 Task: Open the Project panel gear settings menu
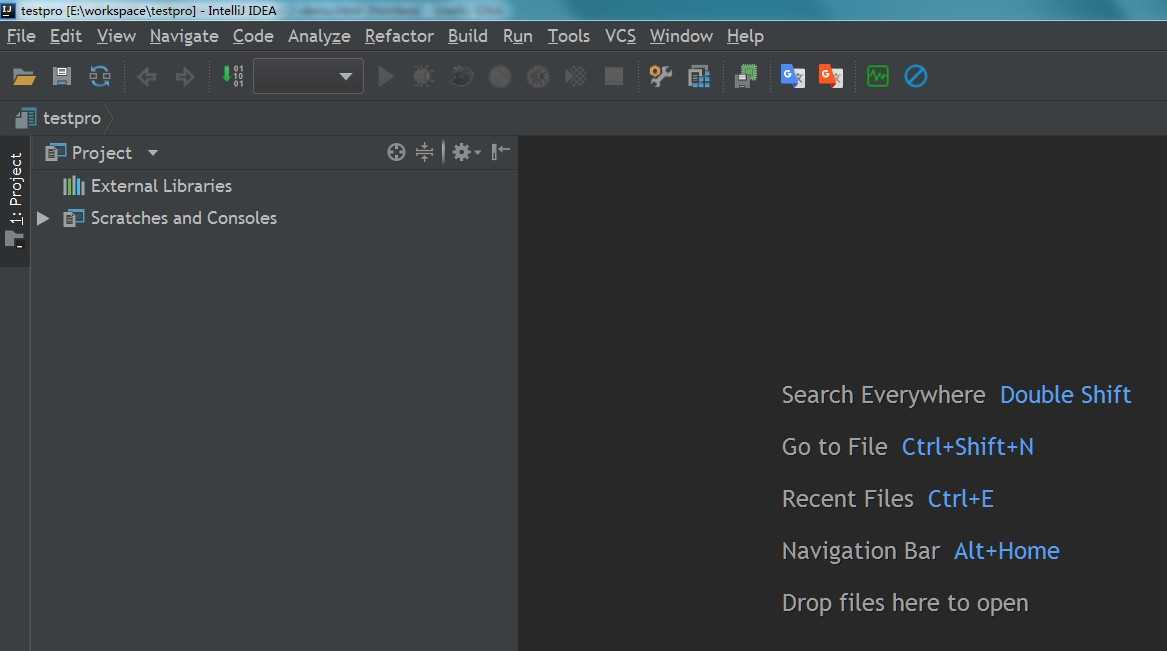466,153
